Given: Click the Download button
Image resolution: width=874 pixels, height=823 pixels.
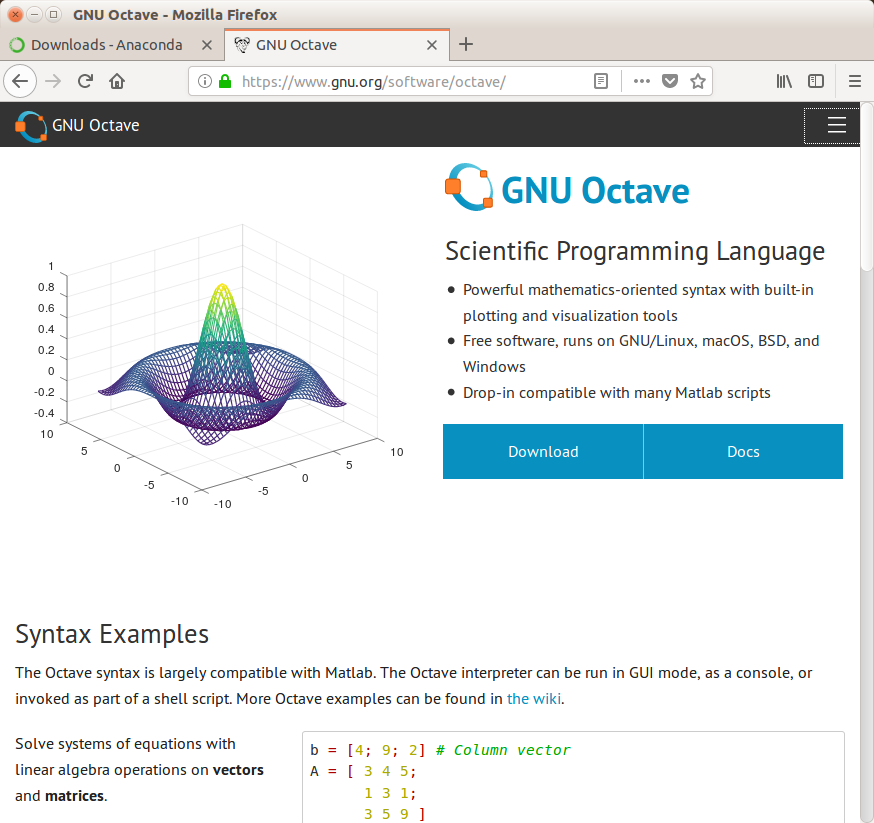Looking at the screenshot, I should 543,451.
